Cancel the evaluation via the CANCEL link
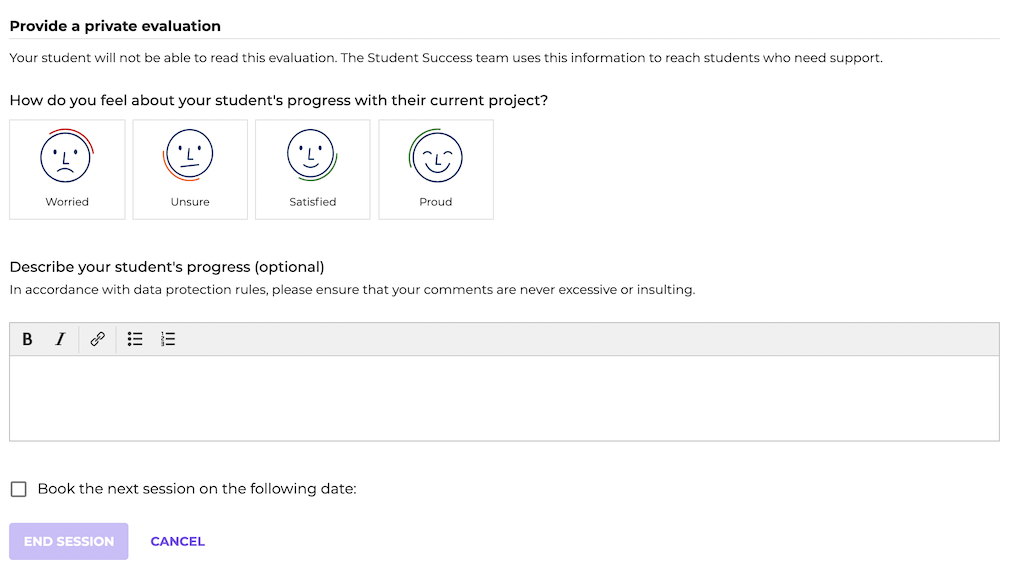 [x=178, y=541]
